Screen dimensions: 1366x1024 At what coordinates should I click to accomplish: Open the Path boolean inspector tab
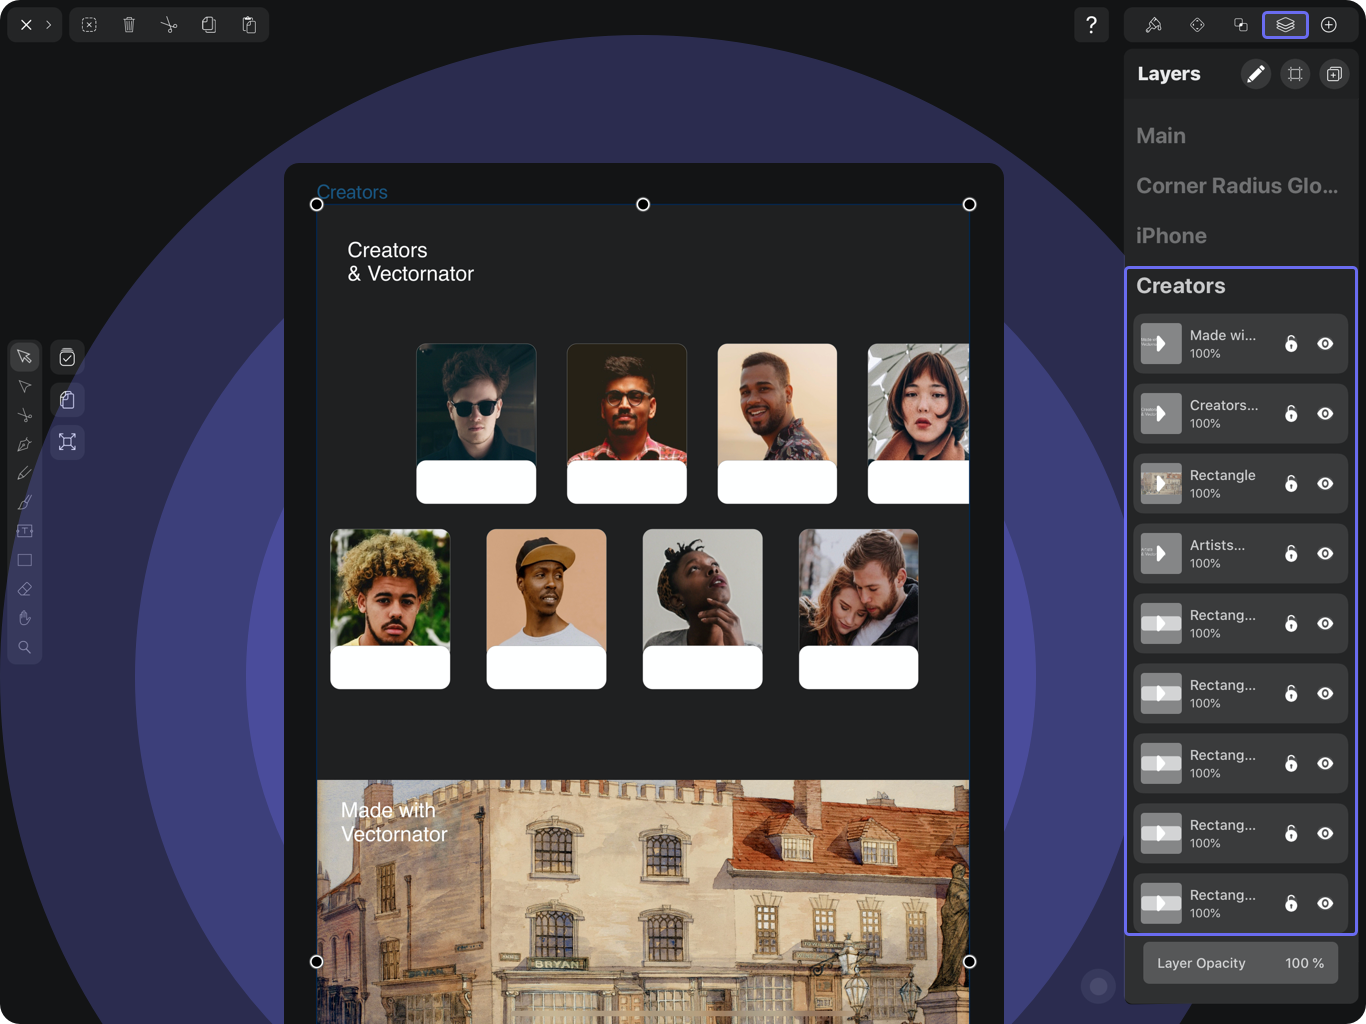[1241, 25]
